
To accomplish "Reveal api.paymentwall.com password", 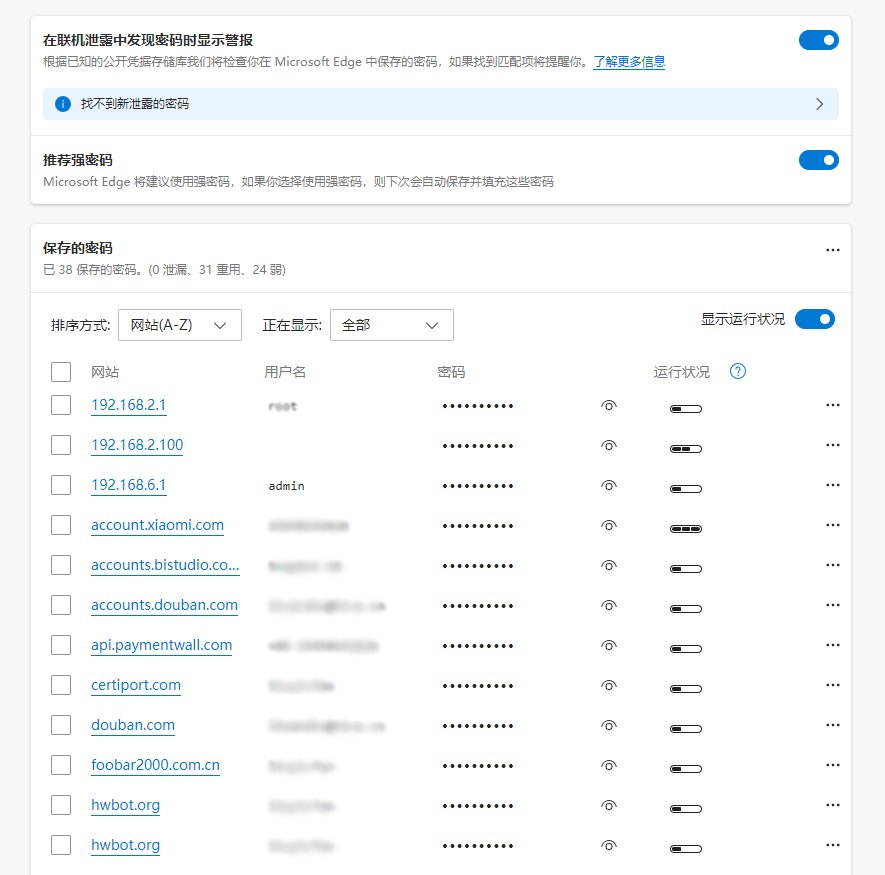I will coord(608,646).
